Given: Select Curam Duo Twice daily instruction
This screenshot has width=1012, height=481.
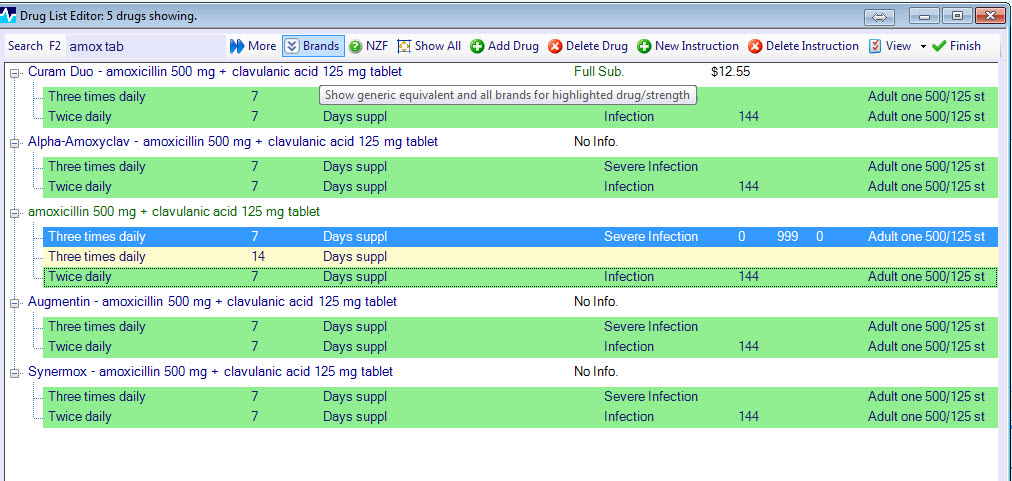Looking at the screenshot, I should tap(520, 117).
